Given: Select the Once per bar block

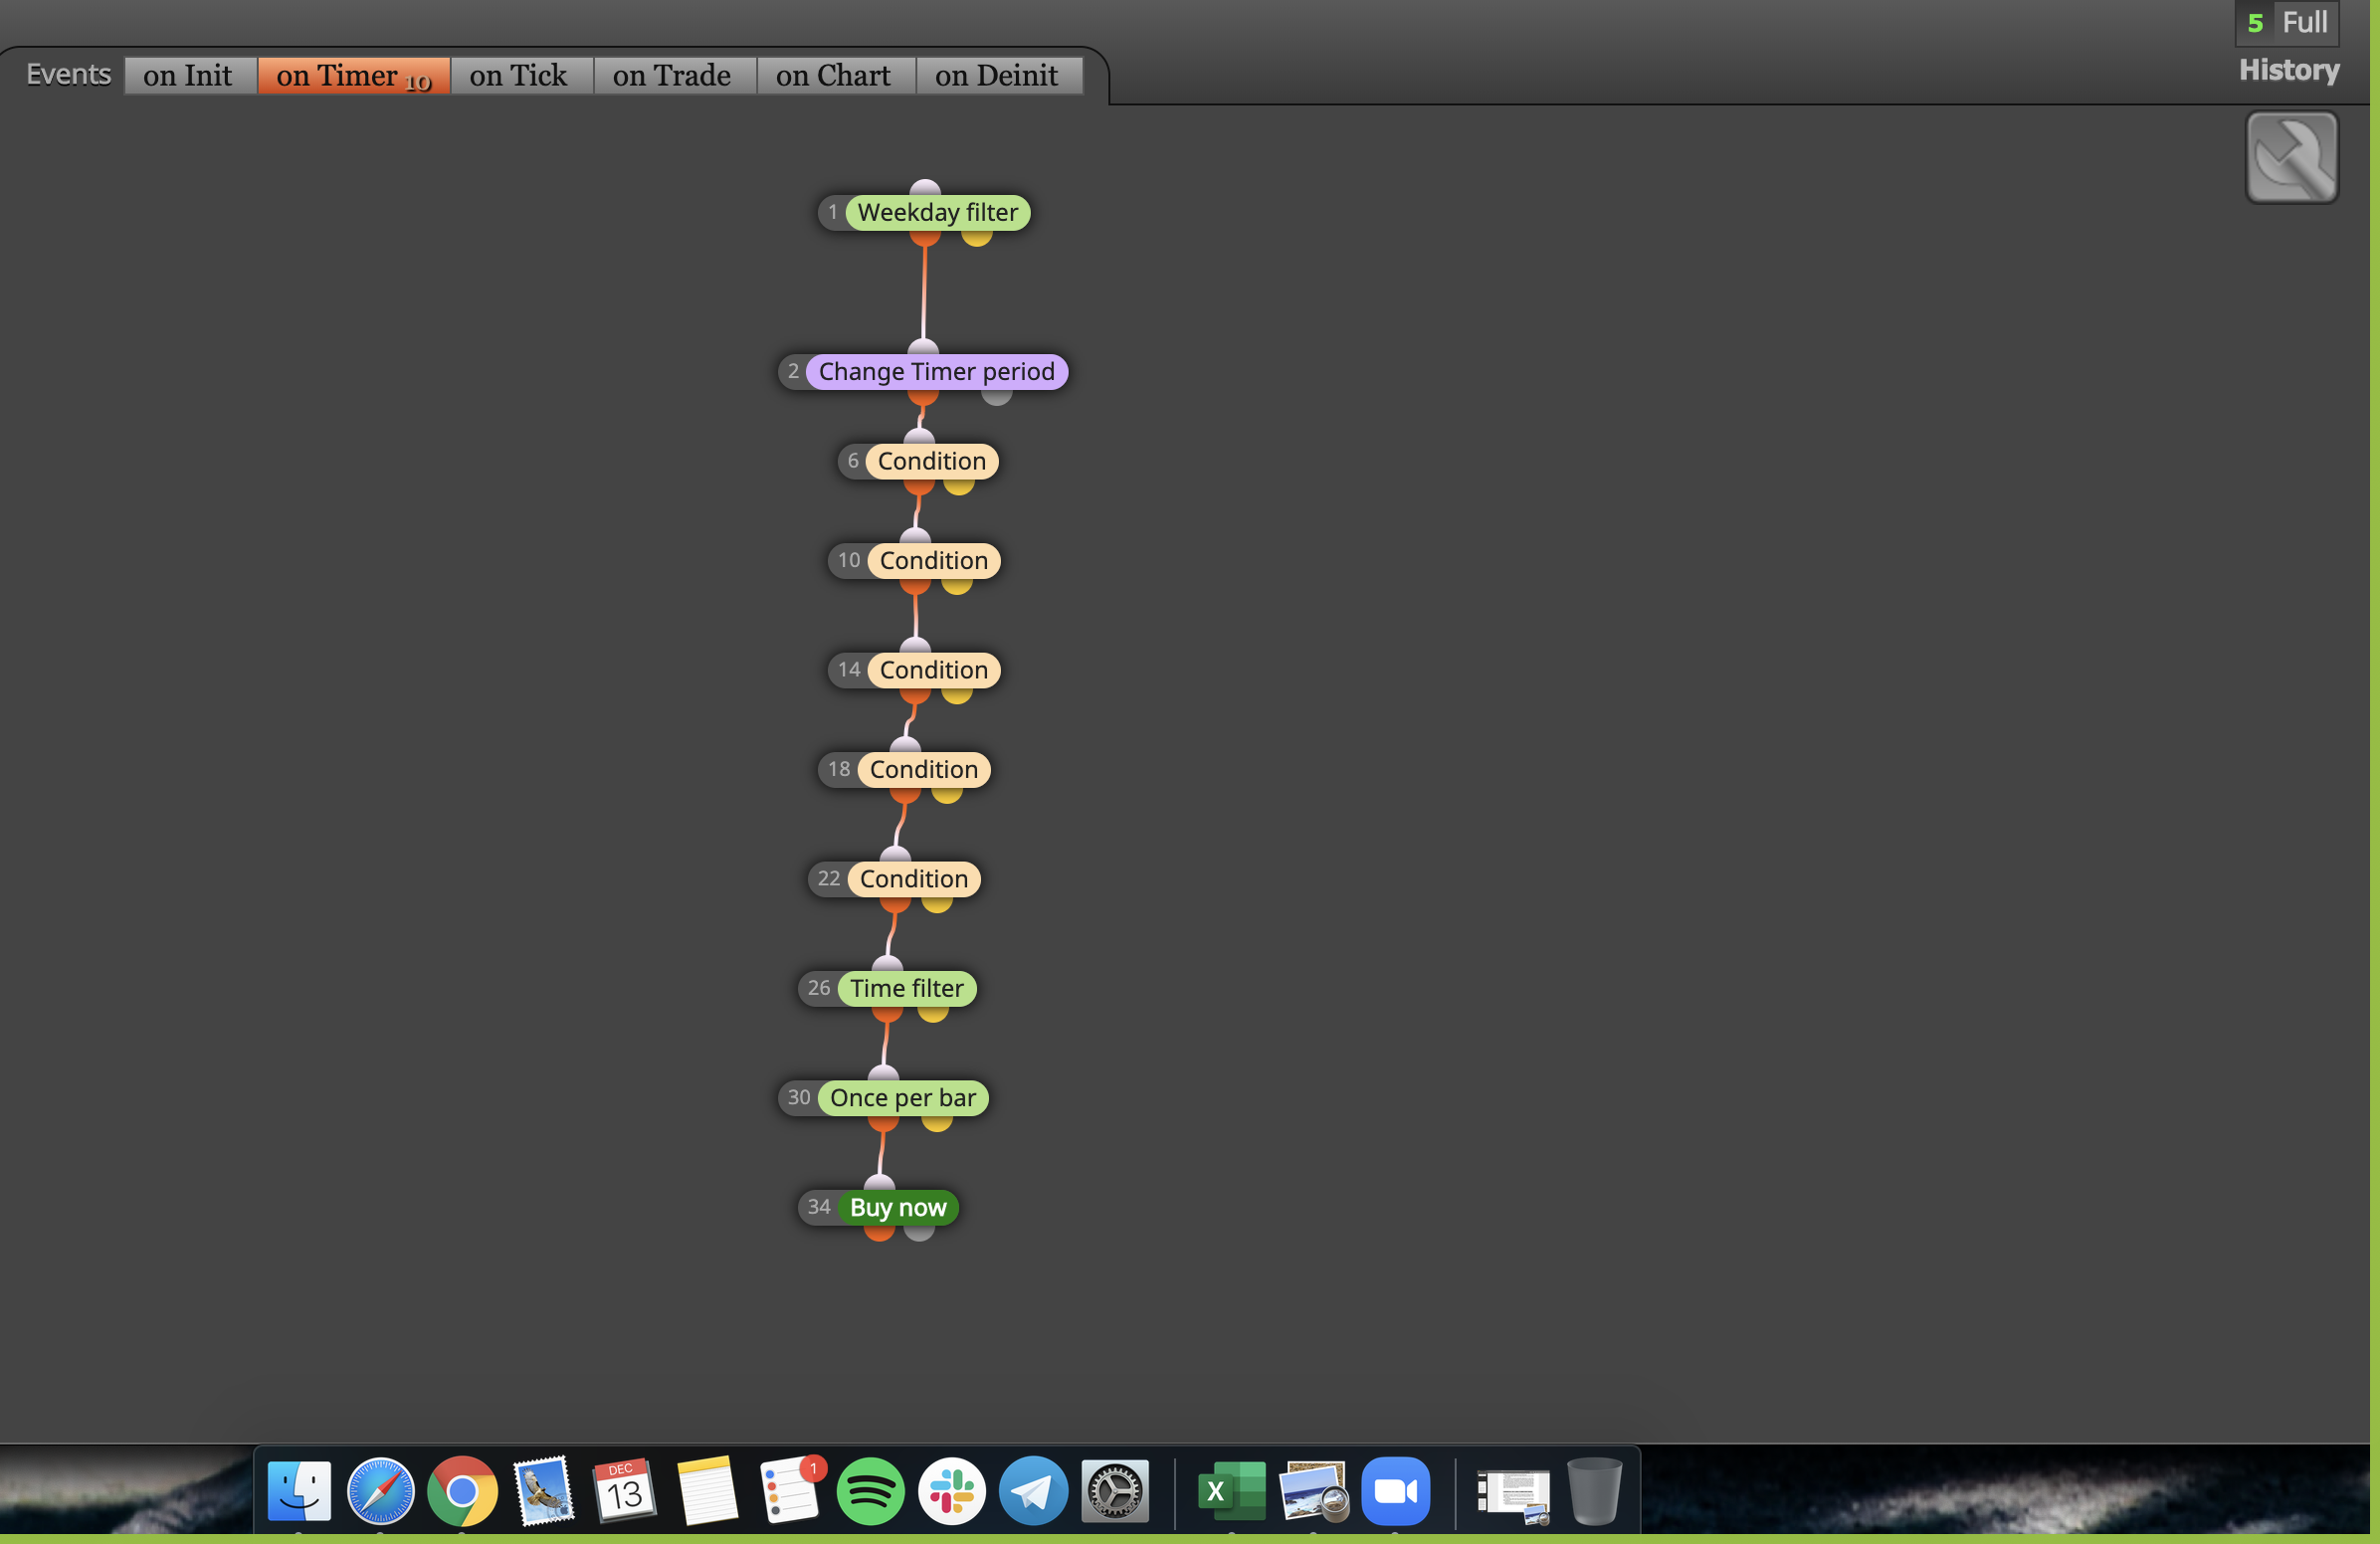Looking at the screenshot, I should pos(902,1098).
